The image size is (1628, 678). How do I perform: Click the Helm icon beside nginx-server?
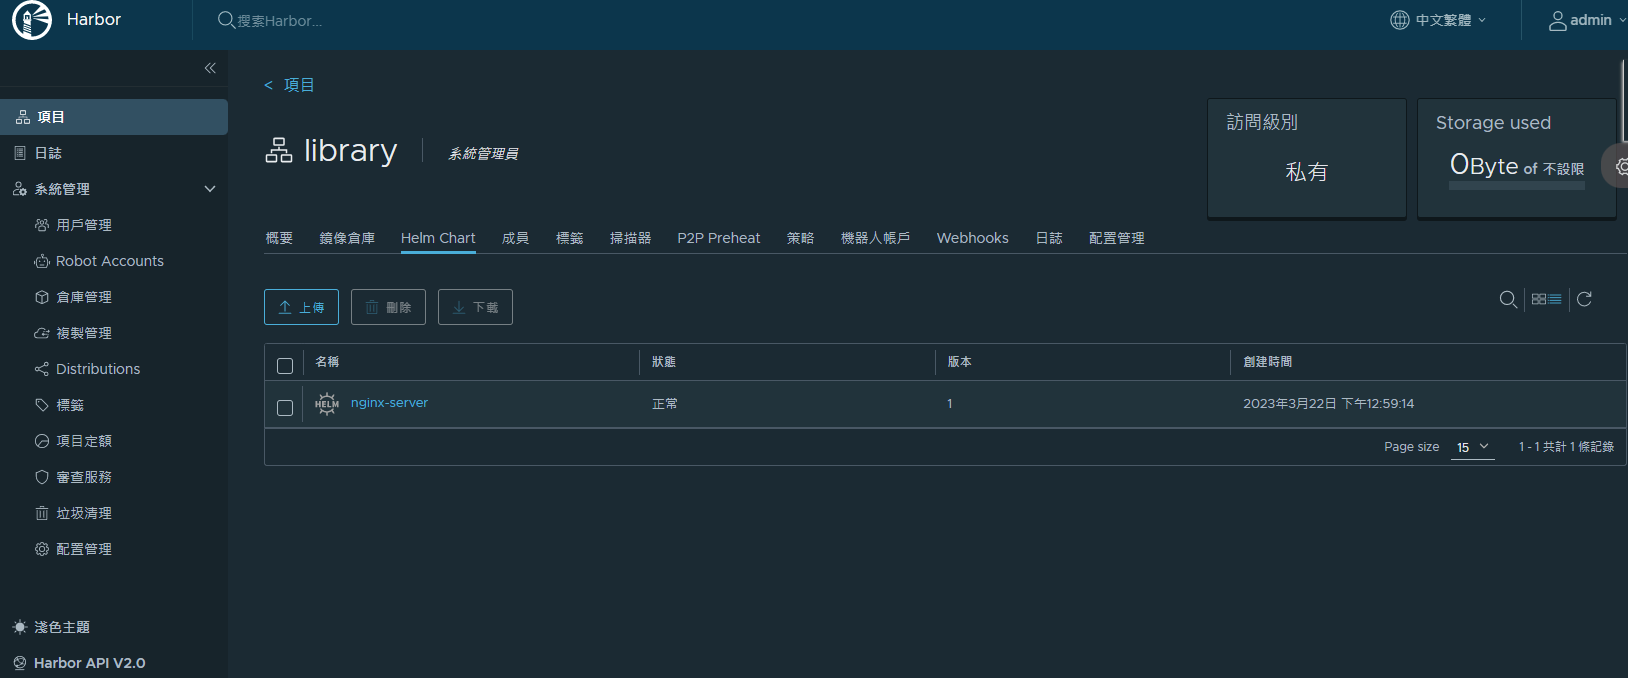(x=327, y=404)
